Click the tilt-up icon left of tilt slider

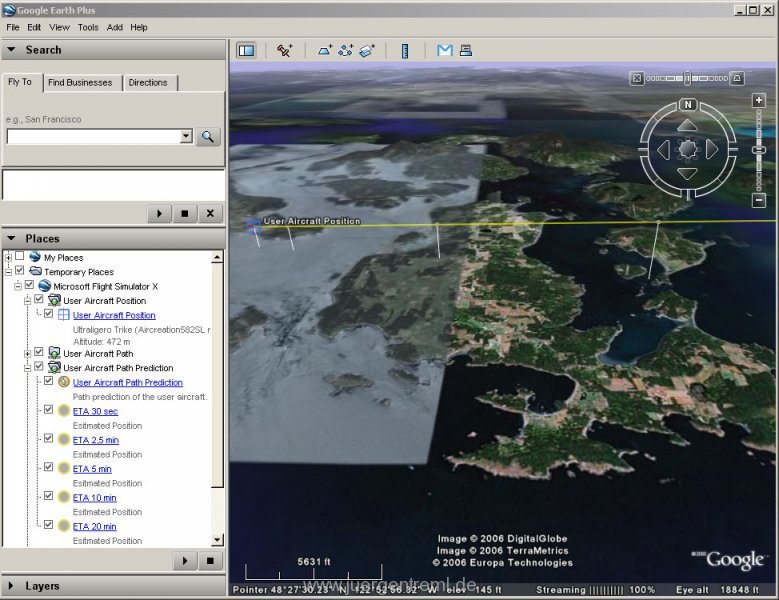[637, 78]
